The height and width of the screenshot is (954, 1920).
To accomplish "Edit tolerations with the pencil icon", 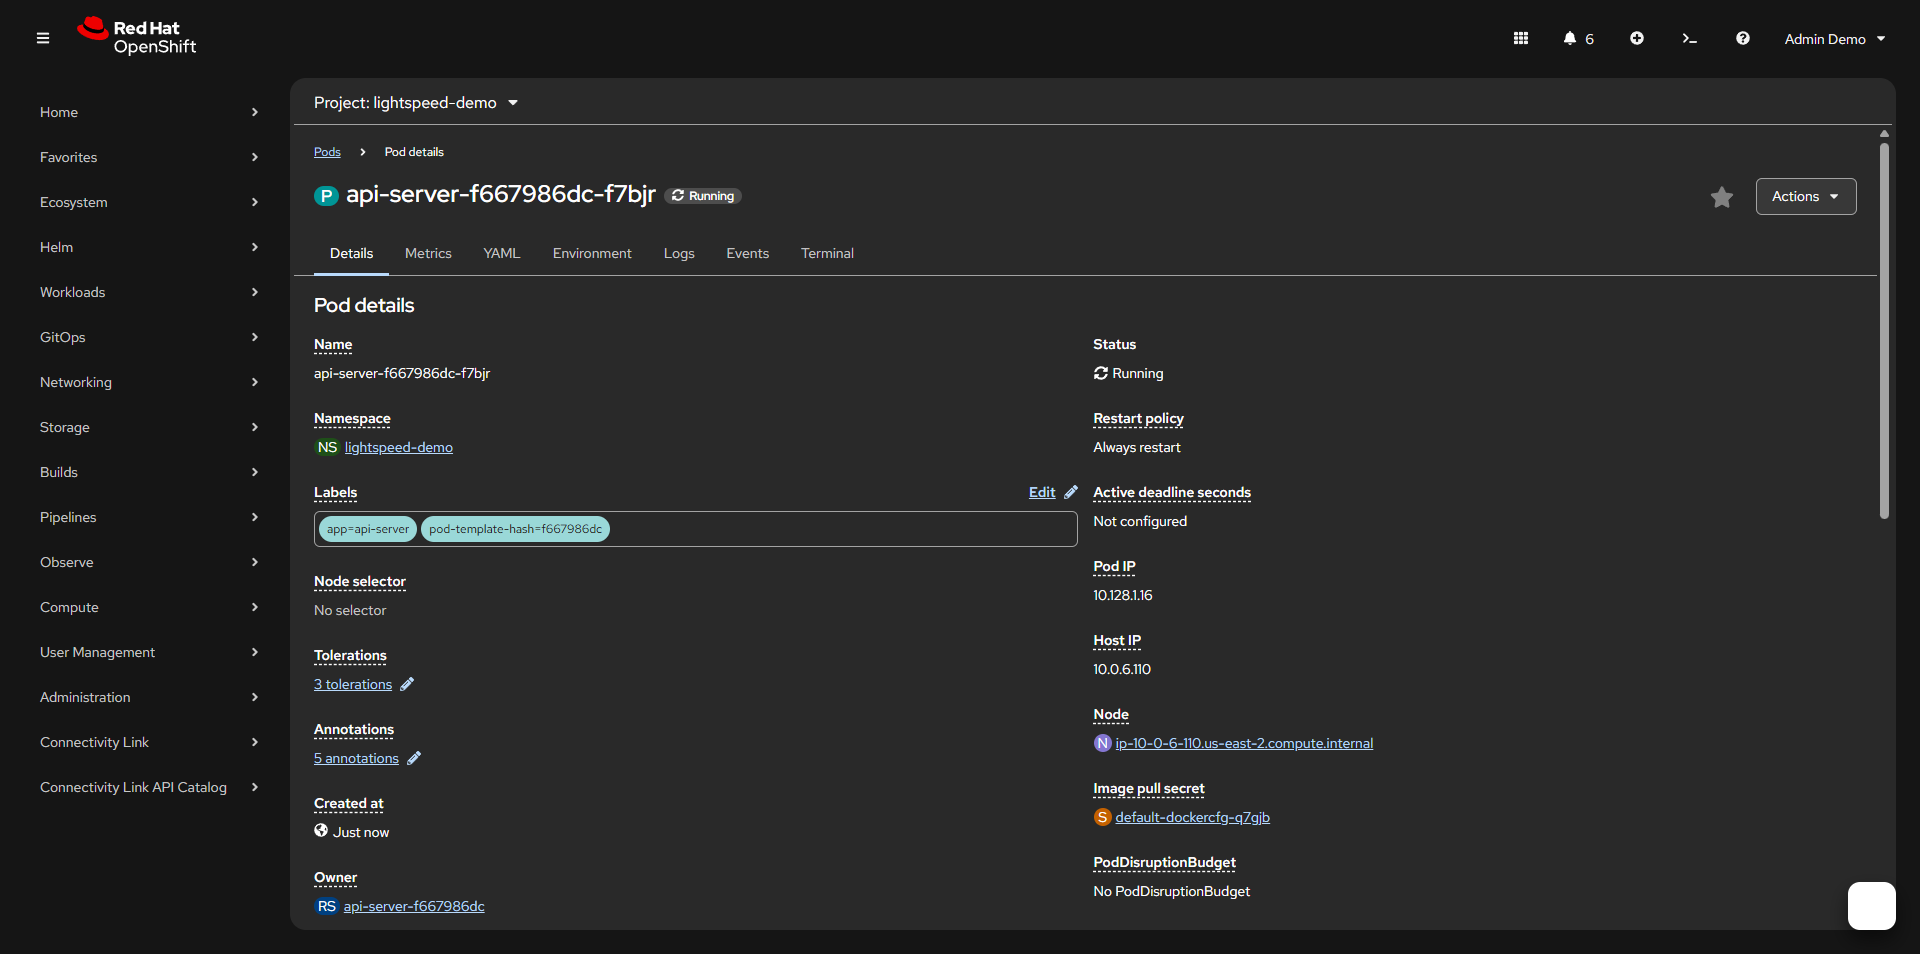I will 407,684.
